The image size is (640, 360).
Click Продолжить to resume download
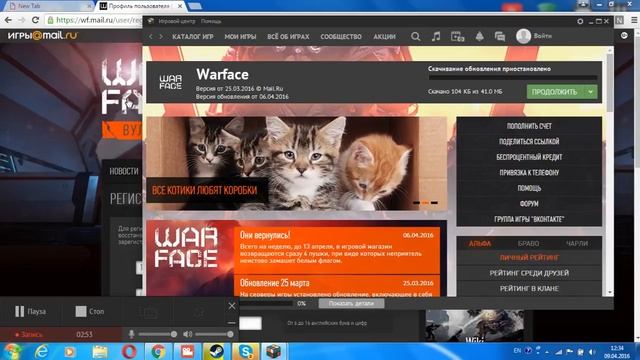tap(554, 92)
